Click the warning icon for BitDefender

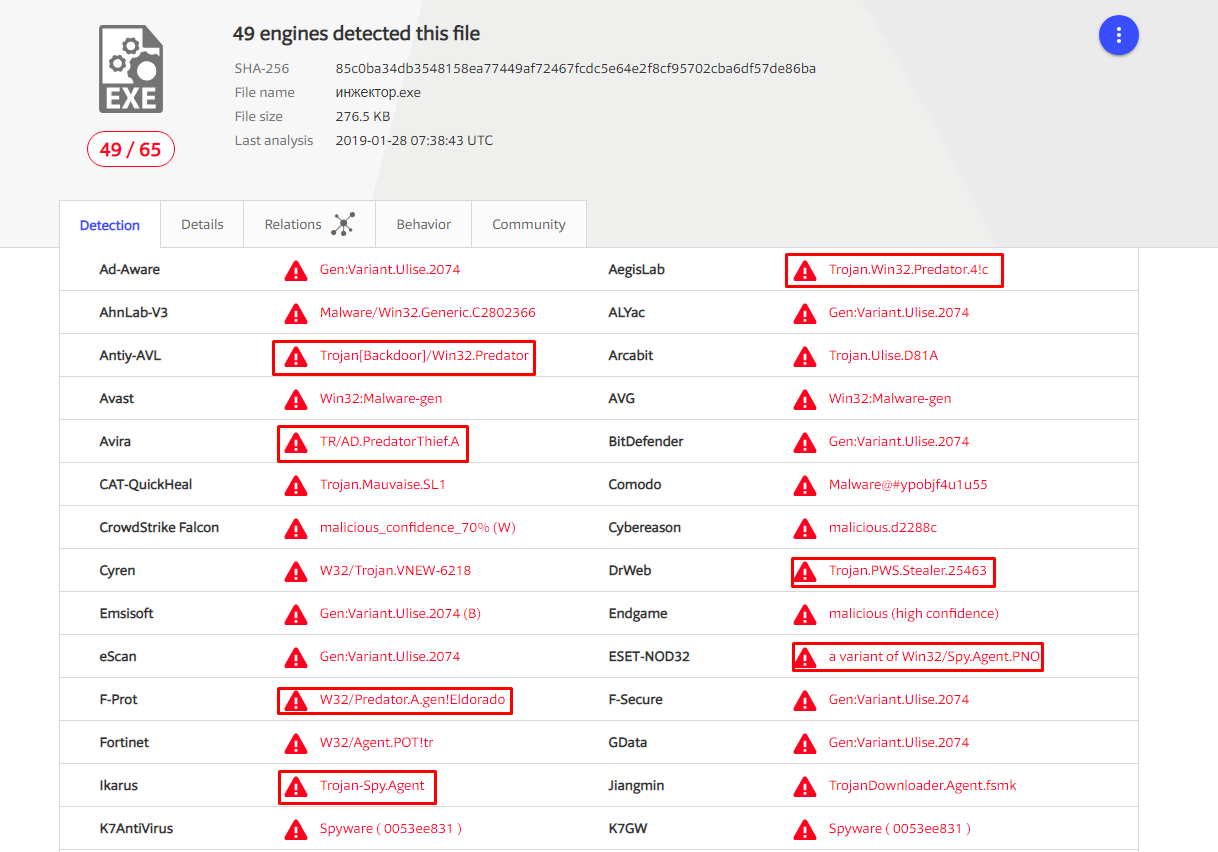click(804, 442)
